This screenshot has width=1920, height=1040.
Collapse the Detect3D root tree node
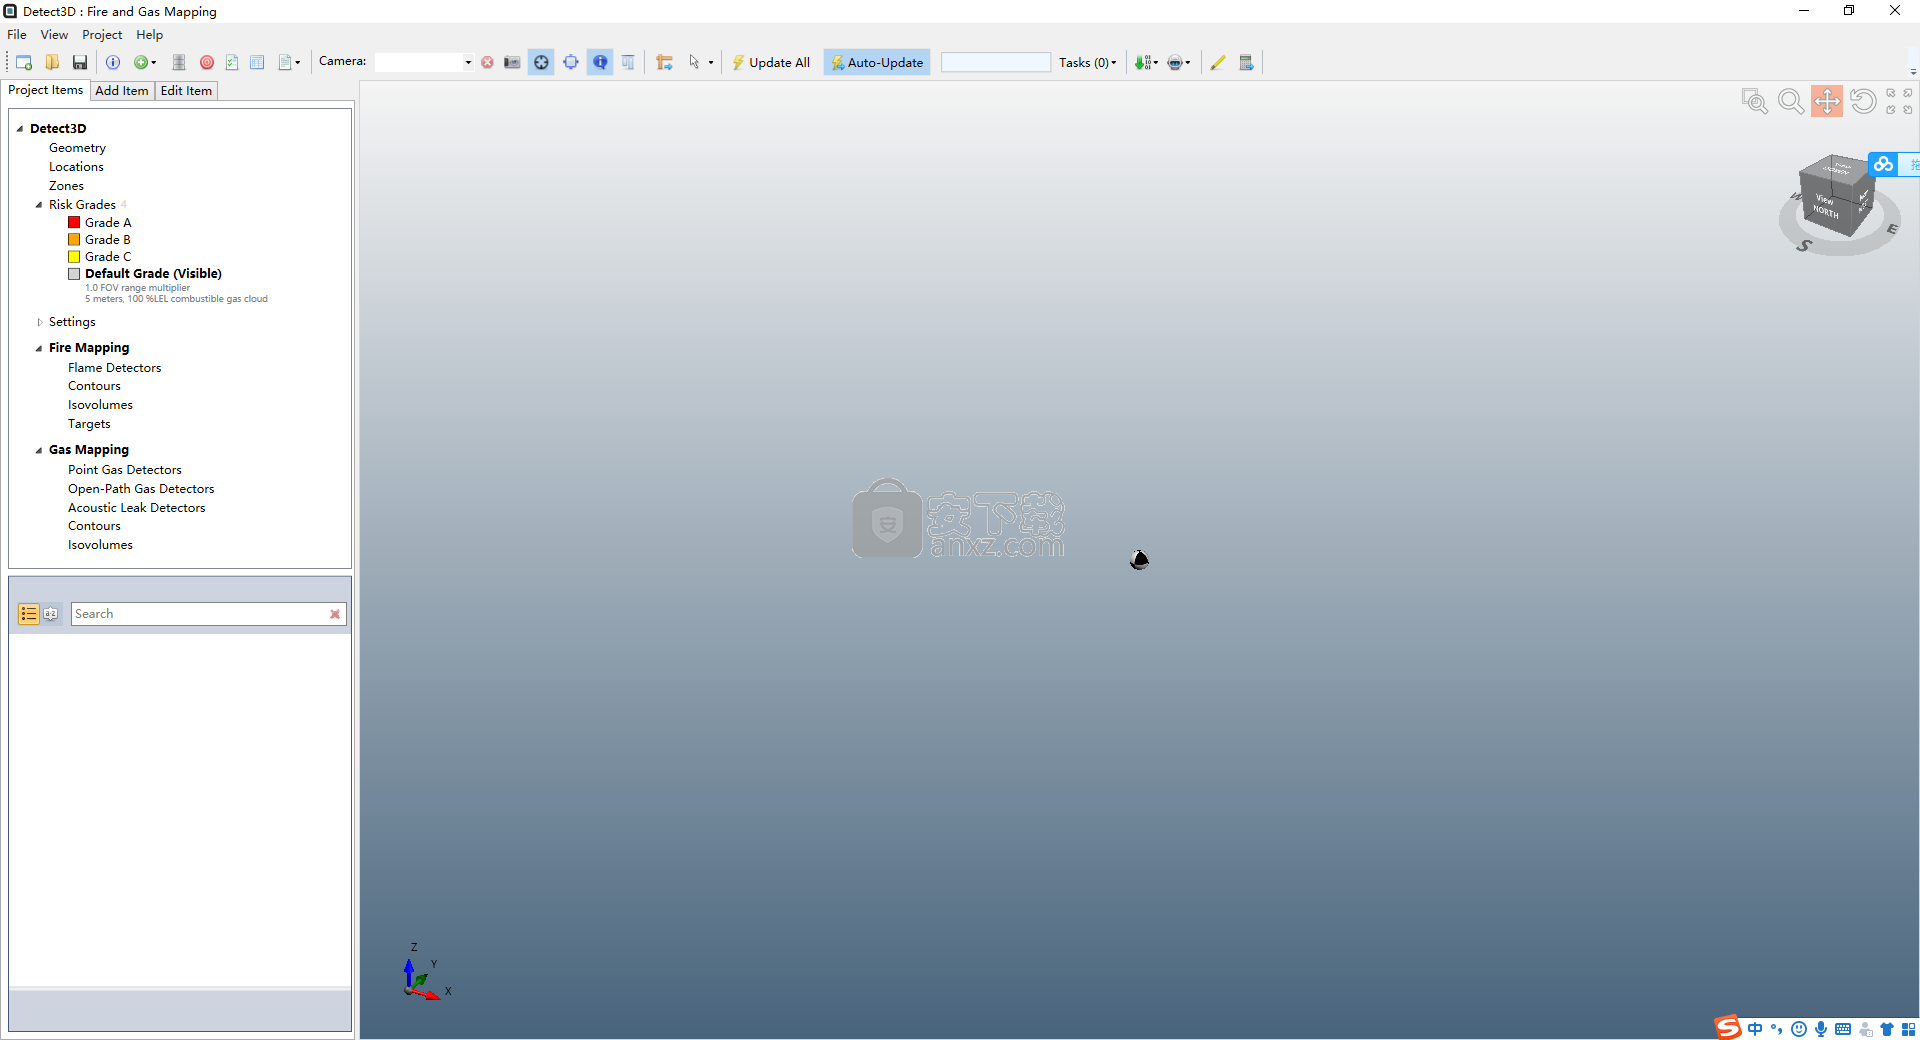[x=20, y=129]
